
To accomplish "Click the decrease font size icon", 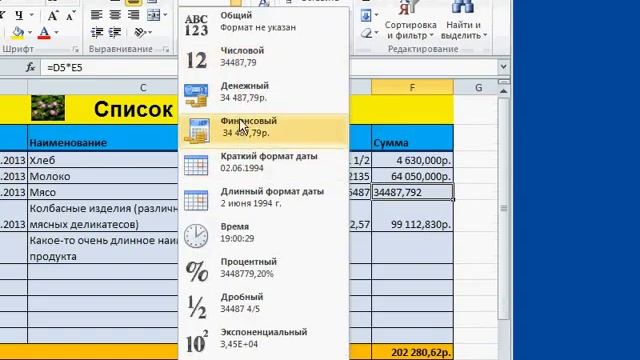I will pyautogui.click(x=70, y=16).
